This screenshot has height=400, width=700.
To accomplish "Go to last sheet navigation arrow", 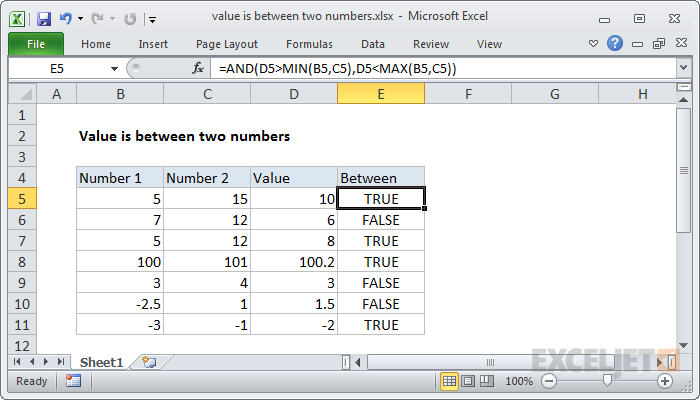I will (x=61, y=362).
